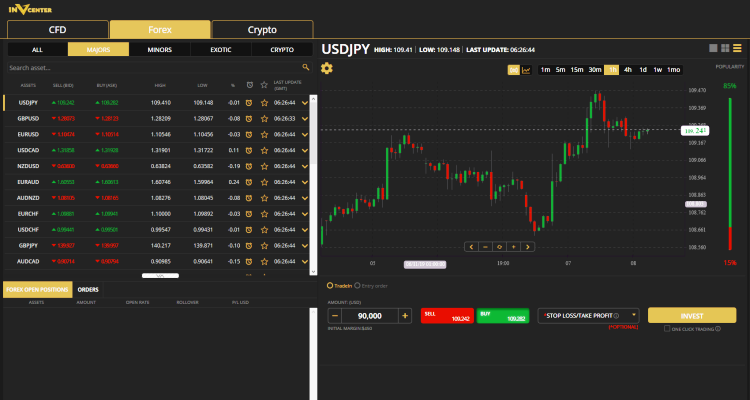
Task: Expand the NZDUSD row chevron
Action: [x=305, y=166]
